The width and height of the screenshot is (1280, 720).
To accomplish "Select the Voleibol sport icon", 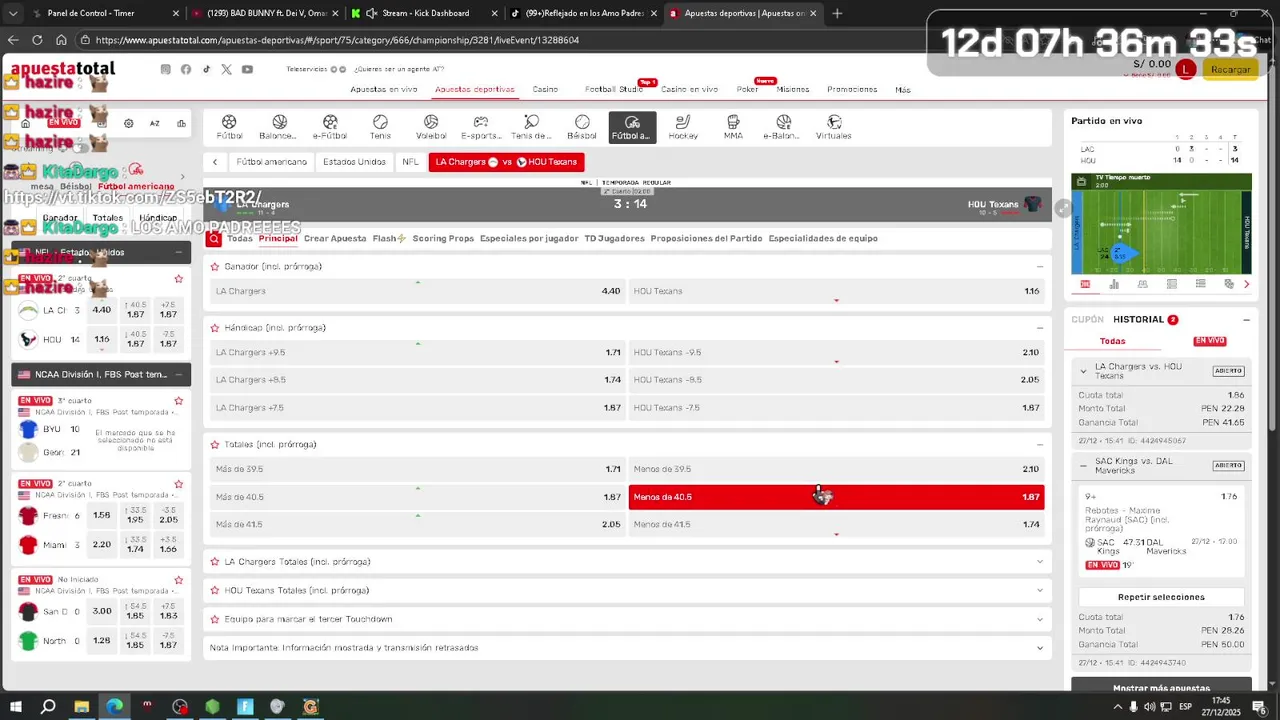I will tap(431, 127).
